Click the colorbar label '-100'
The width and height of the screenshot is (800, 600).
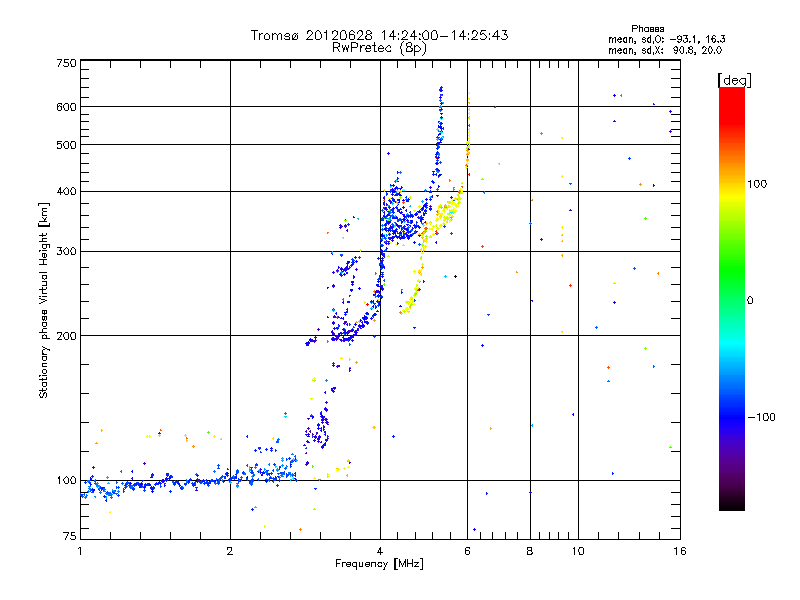coord(761,417)
